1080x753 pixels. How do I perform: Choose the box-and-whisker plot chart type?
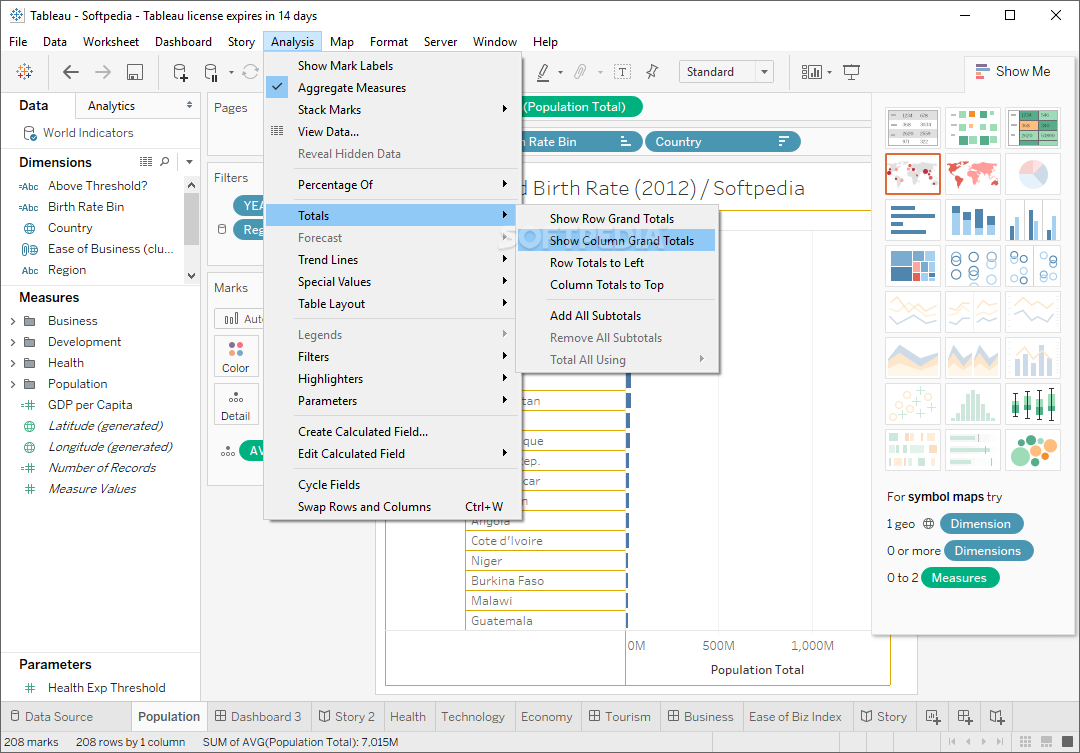coord(1032,404)
